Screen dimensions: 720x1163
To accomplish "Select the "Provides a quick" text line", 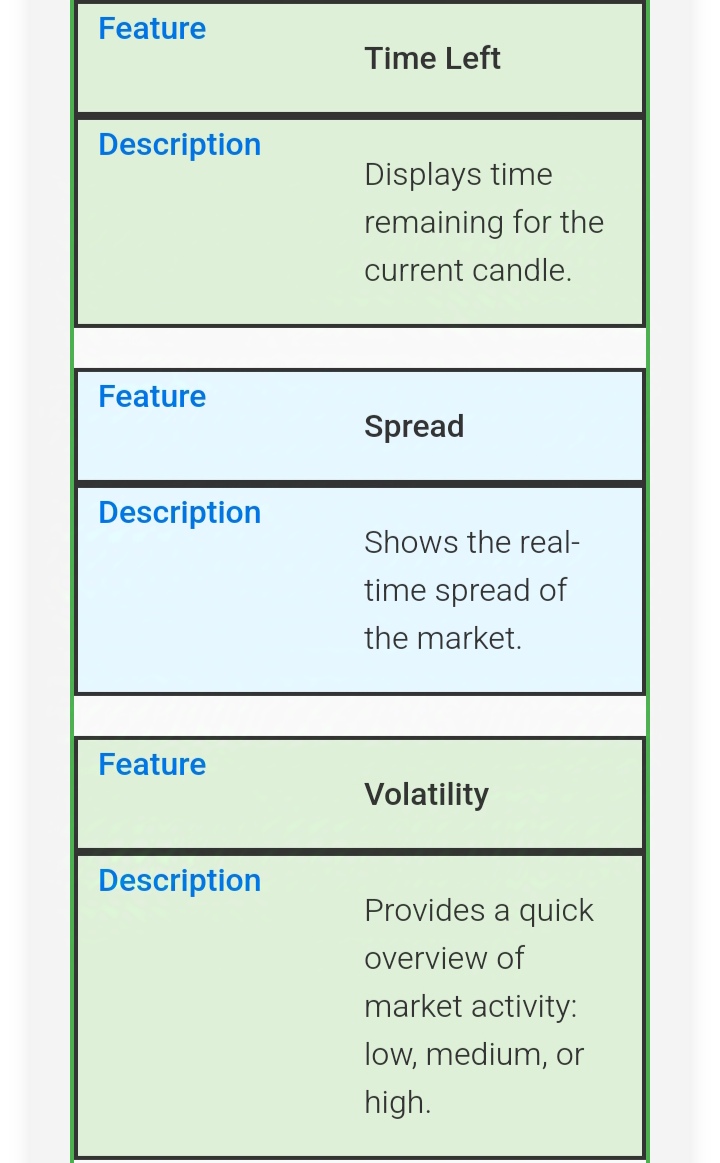I will point(479,911).
